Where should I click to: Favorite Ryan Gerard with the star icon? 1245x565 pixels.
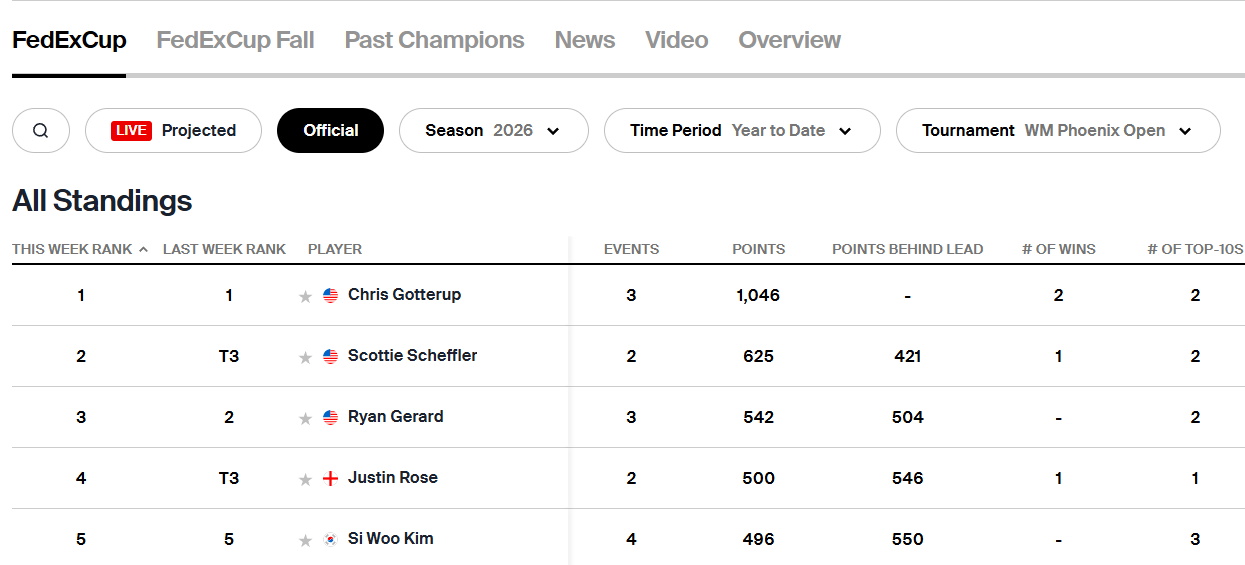click(306, 418)
